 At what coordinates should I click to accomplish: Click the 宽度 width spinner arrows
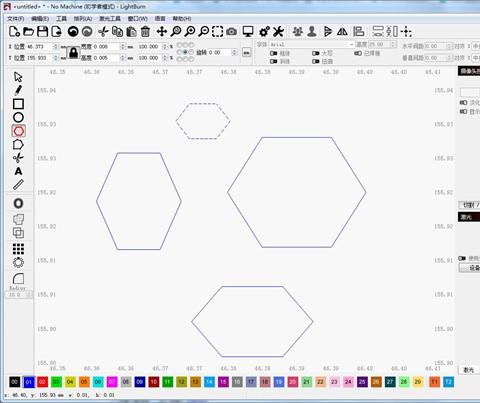click(123, 47)
